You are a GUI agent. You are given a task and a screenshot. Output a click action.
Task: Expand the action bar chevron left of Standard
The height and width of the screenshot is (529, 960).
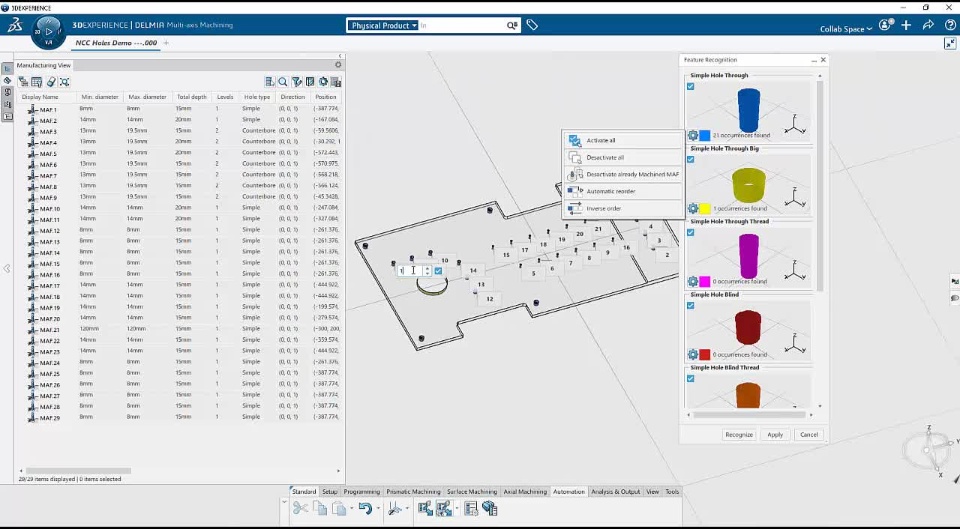click(x=284, y=502)
